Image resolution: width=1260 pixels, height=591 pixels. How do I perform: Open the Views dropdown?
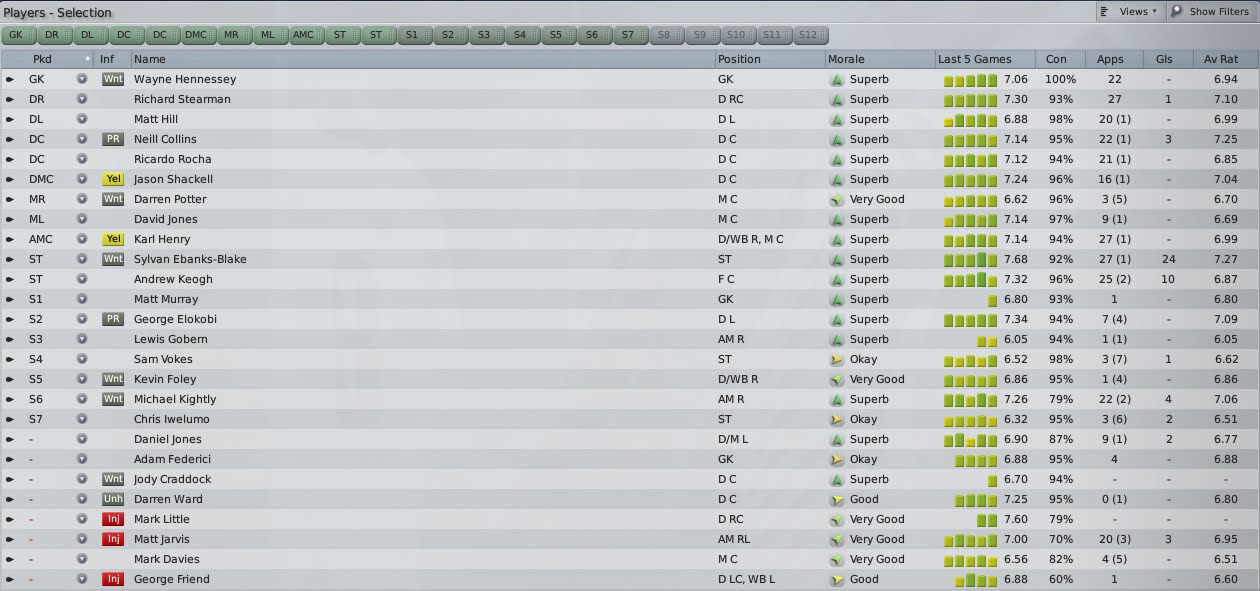1130,12
